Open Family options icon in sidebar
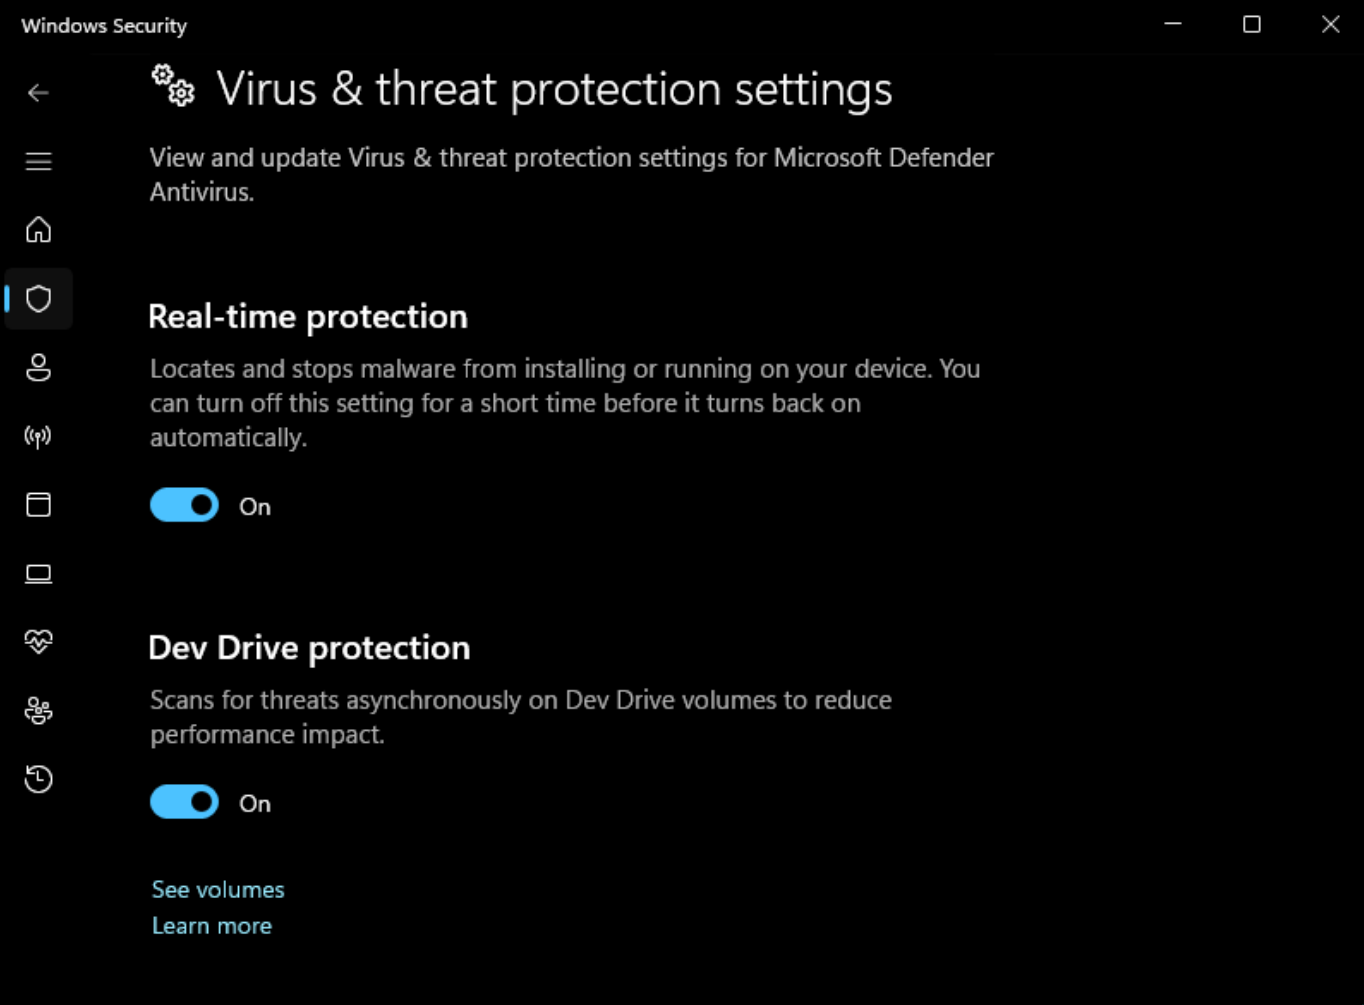The height and width of the screenshot is (1005, 1364). coord(38,710)
